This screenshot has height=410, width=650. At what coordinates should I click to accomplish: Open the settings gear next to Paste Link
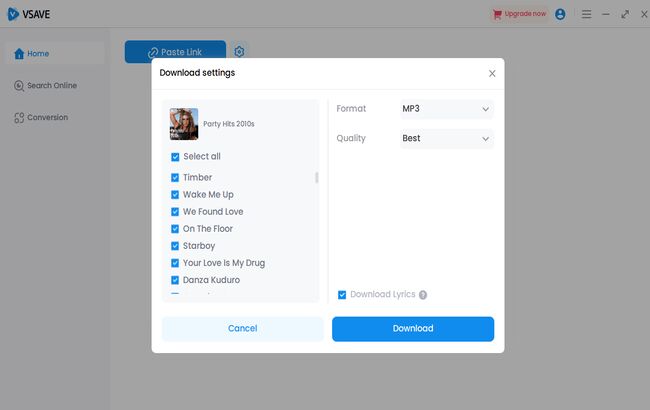click(x=239, y=51)
